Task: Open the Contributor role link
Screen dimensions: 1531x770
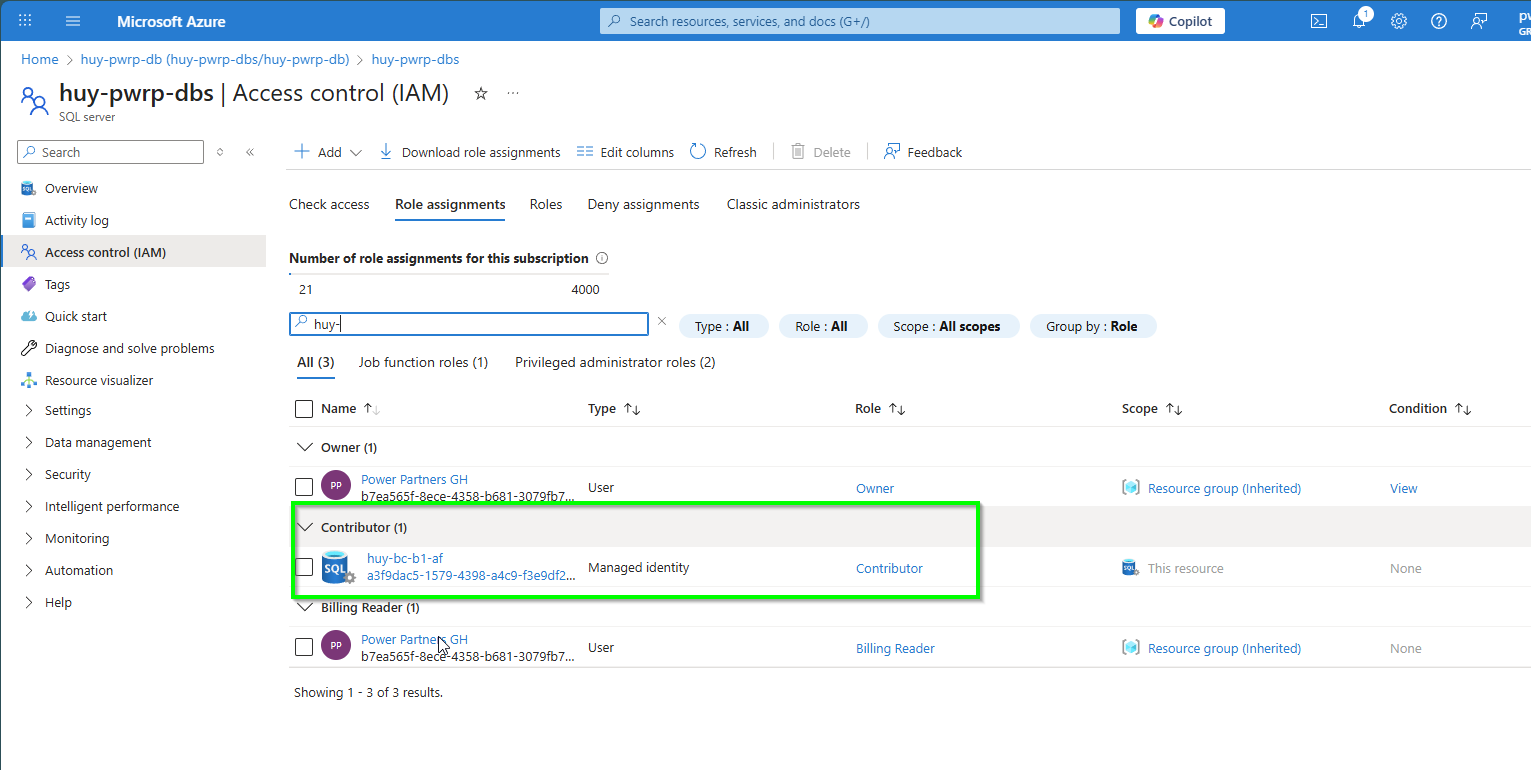Action: tap(889, 568)
